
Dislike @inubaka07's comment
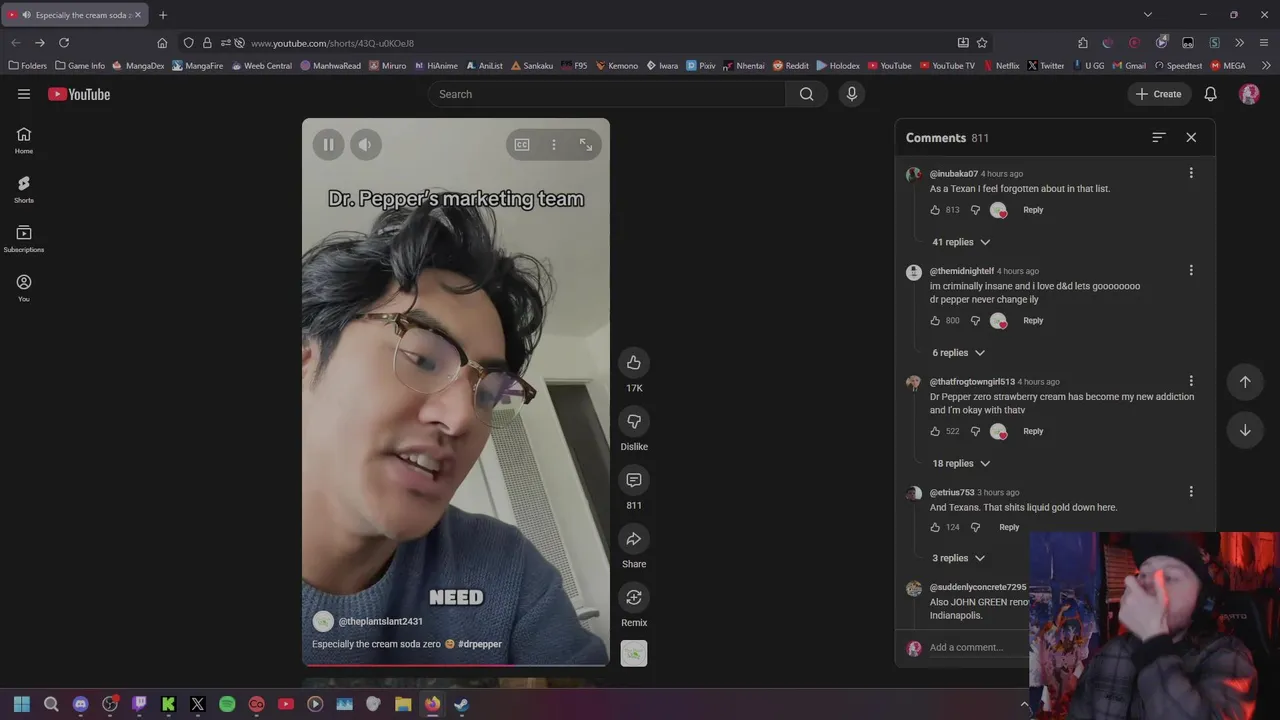coord(975,210)
